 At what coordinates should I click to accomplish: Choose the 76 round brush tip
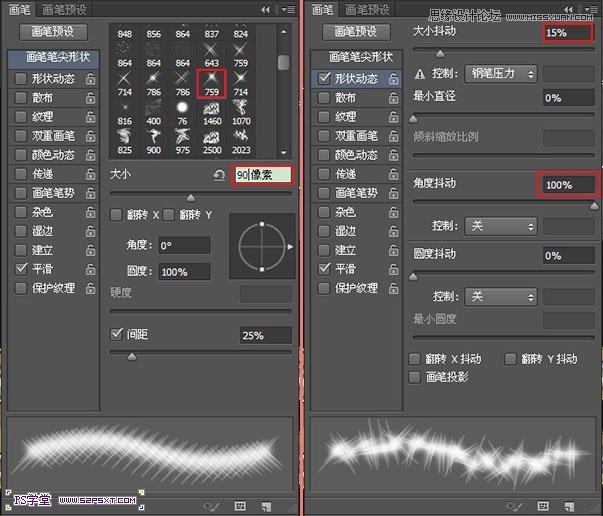pyautogui.click(x=182, y=113)
